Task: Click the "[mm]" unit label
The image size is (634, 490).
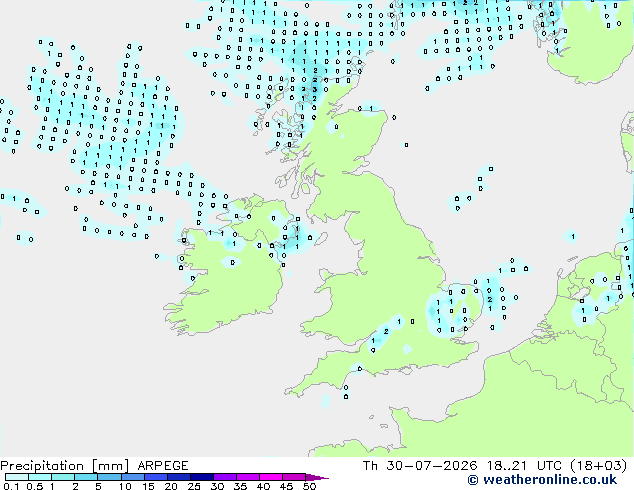Action: [110, 466]
